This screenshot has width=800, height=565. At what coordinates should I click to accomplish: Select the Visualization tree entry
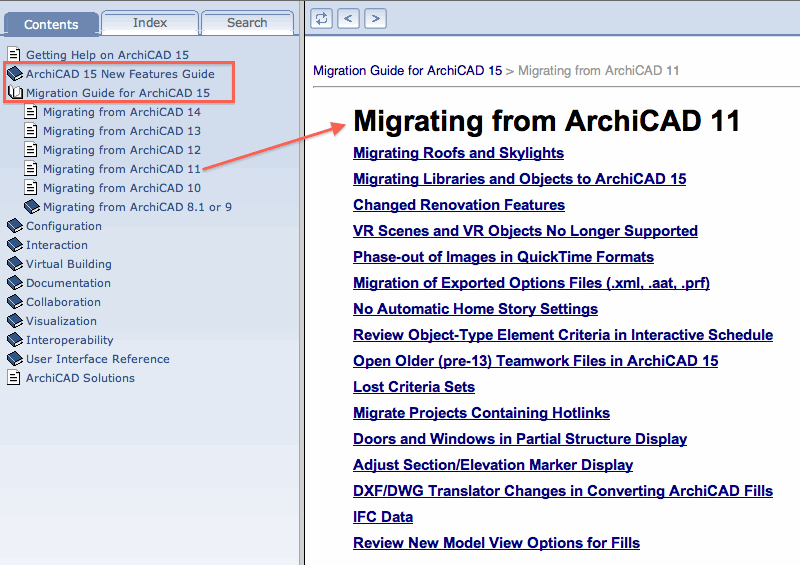coord(61,321)
